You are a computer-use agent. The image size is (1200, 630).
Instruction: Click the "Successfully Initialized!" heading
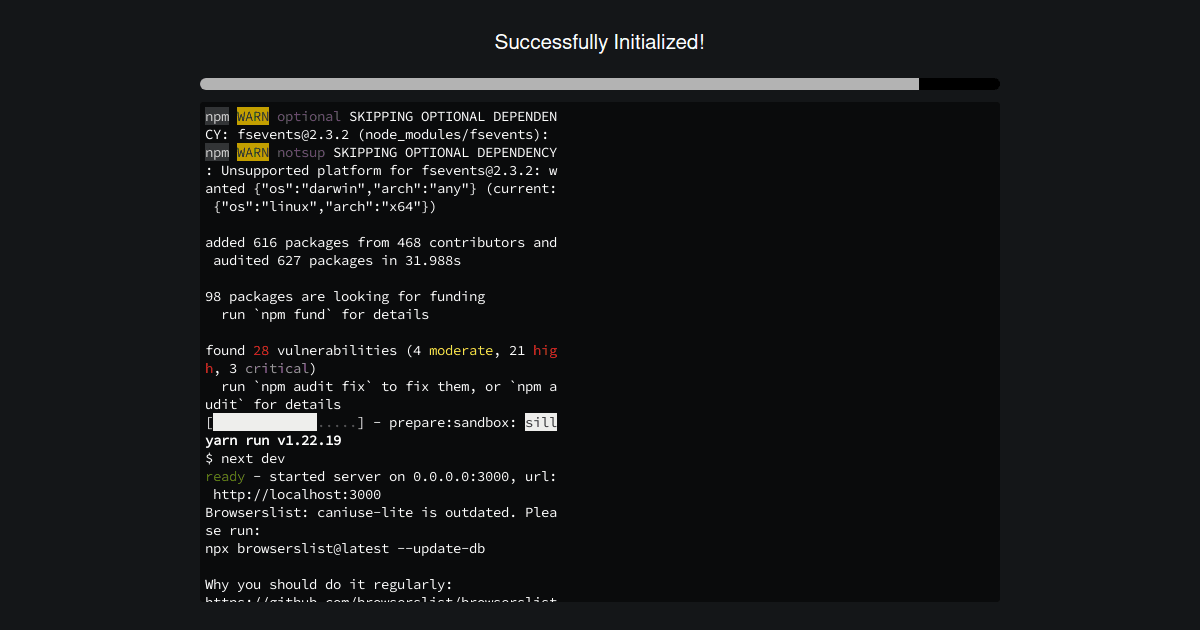pyautogui.click(x=599, y=42)
